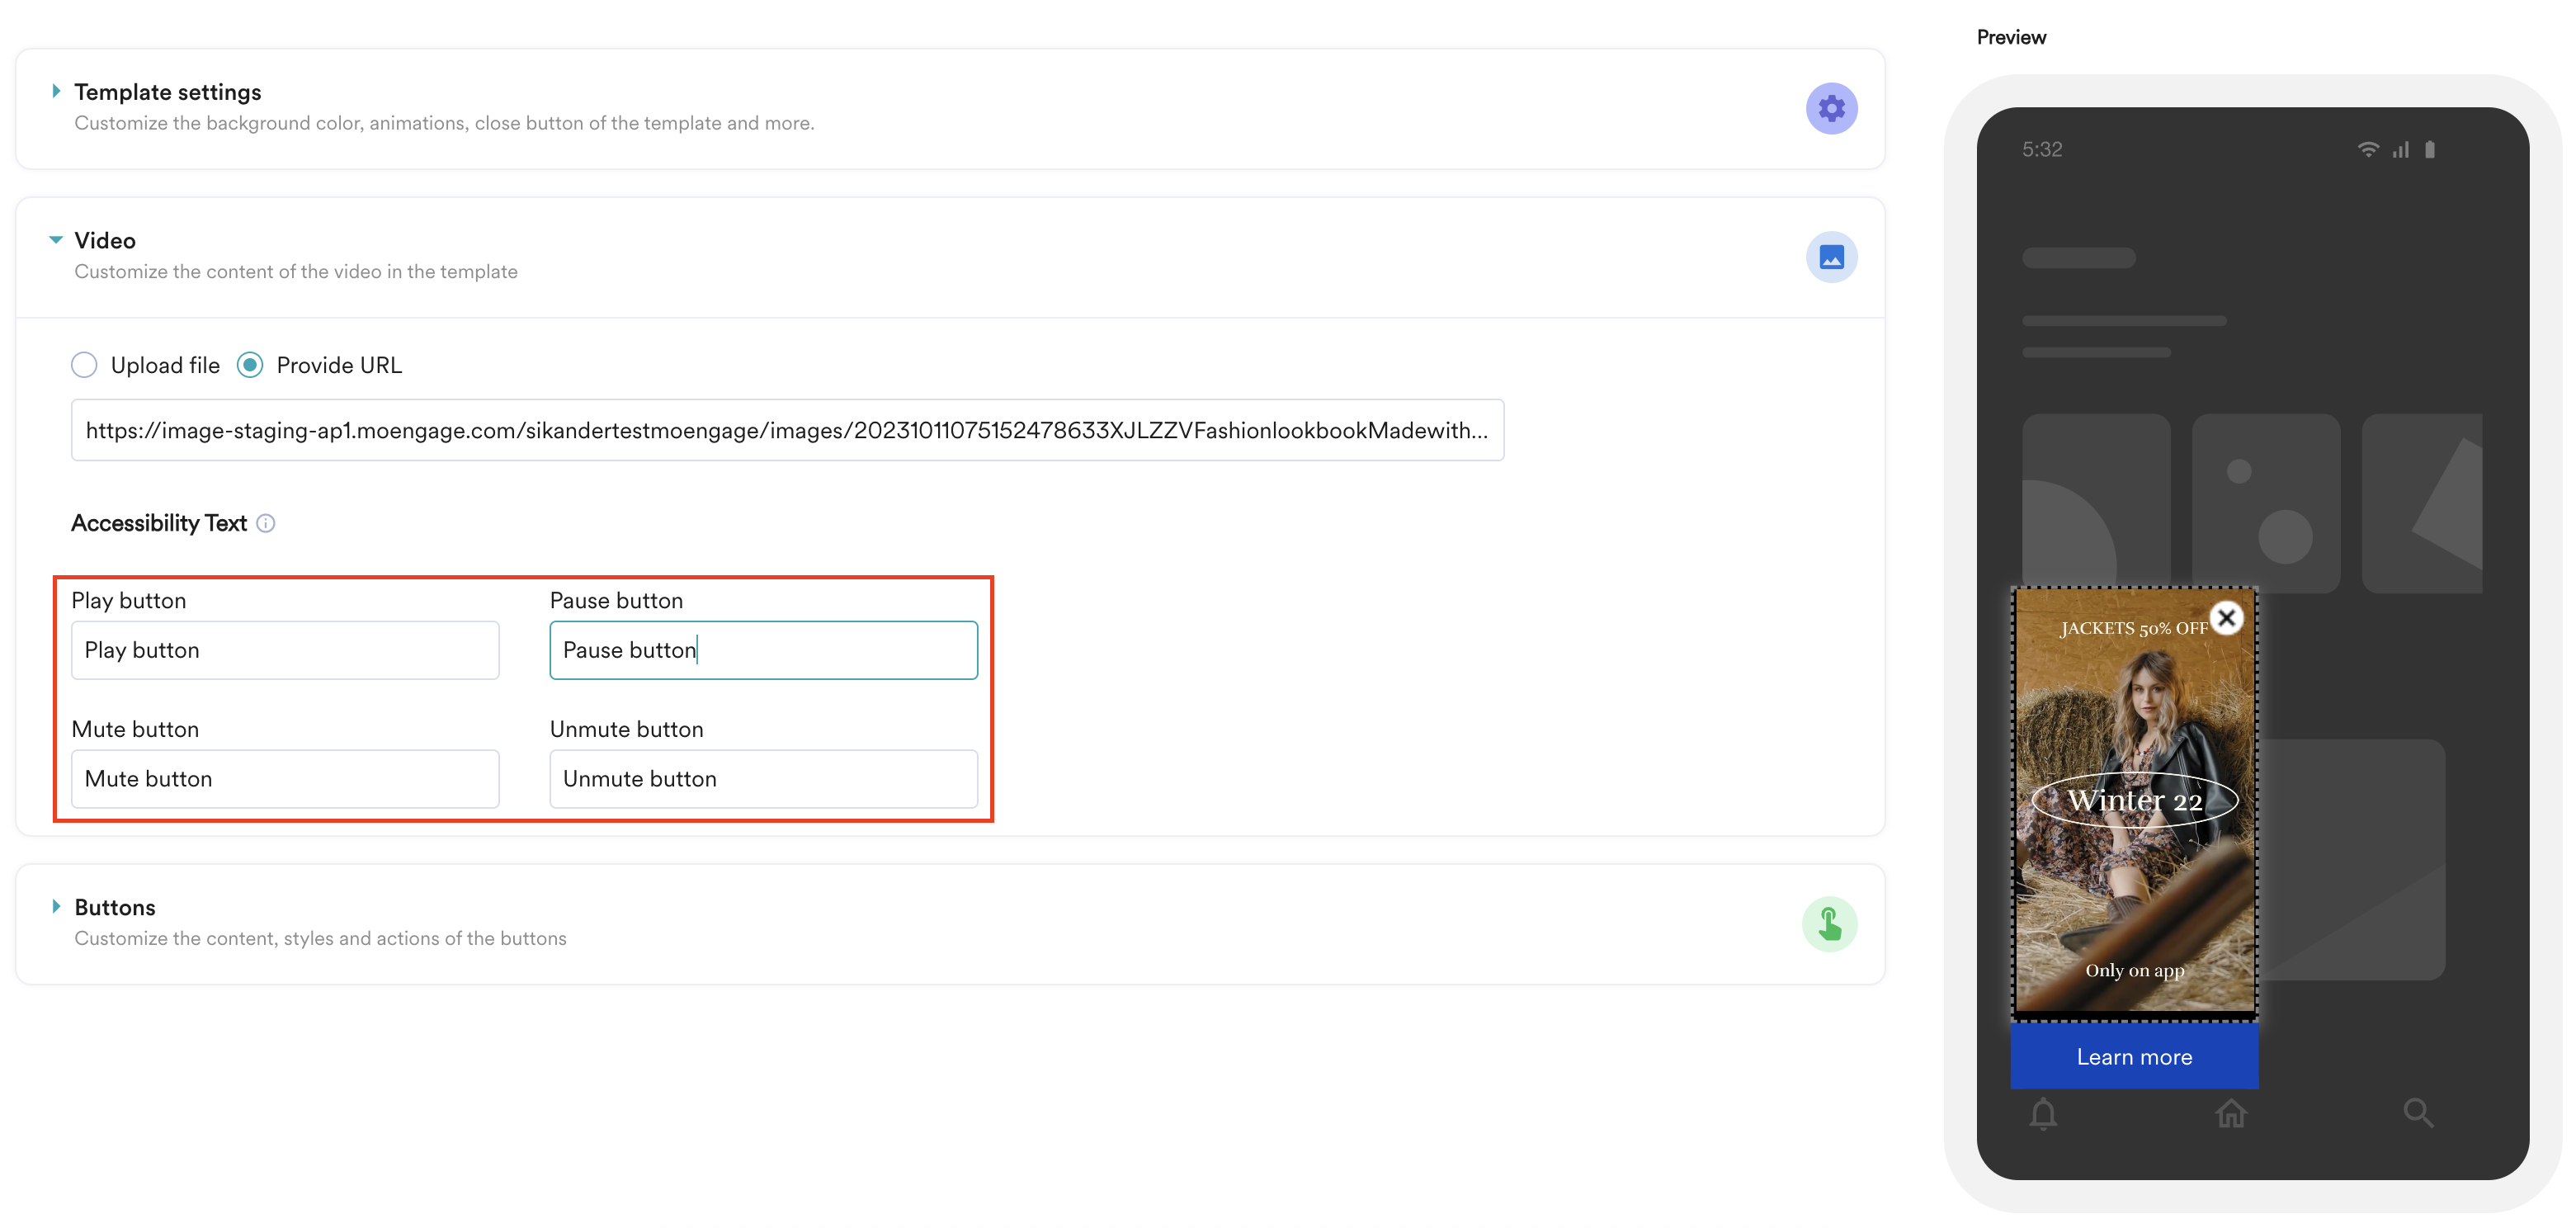Click the Winter 22 video thumbnail
The height and width of the screenshot is (1228, 2576).
tap(2134, 800)
